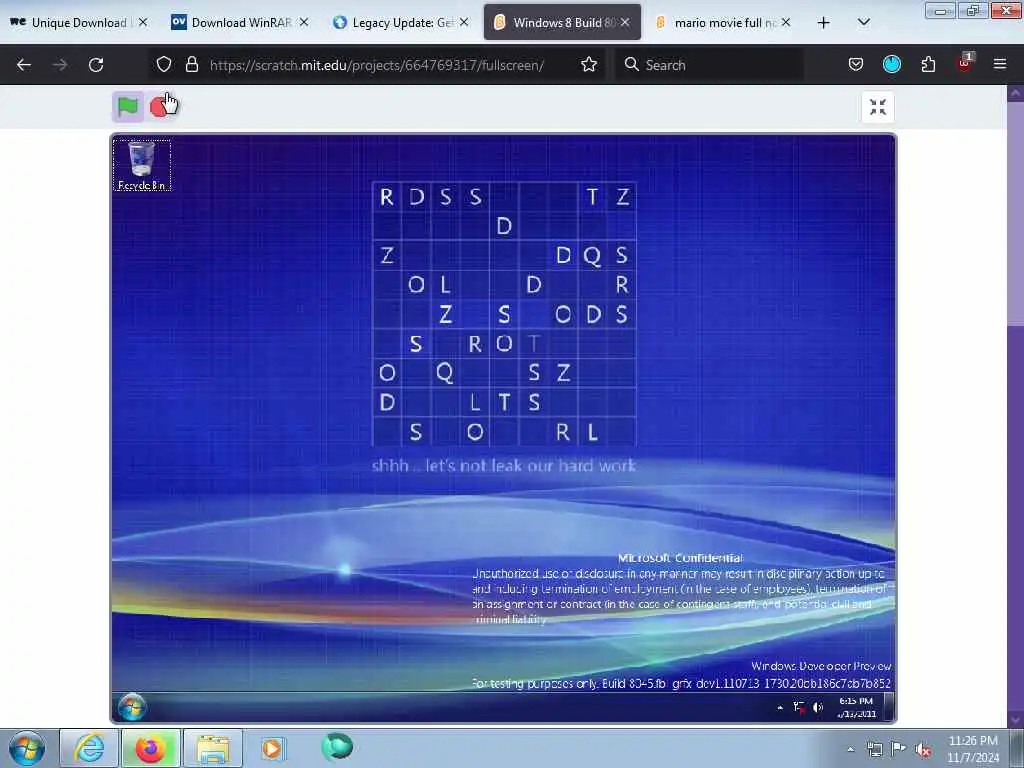This screenshot has width=1024, height=768.
Task: Click the forward navigation arrow
Action: 60,65
